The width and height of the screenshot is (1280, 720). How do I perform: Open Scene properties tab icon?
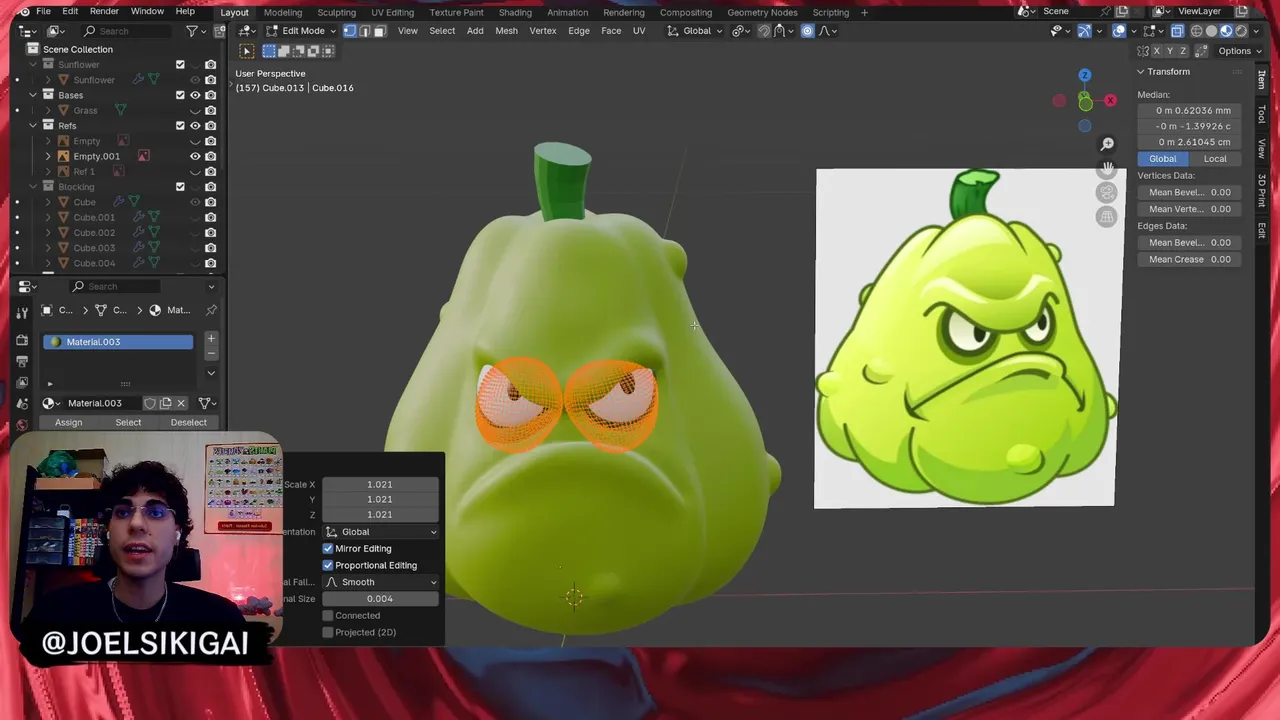pos(22,404)
